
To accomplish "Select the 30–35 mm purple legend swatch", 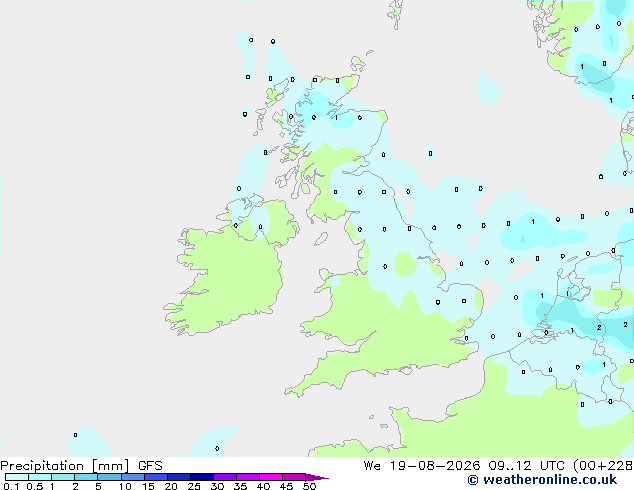I will coord(225,477).
